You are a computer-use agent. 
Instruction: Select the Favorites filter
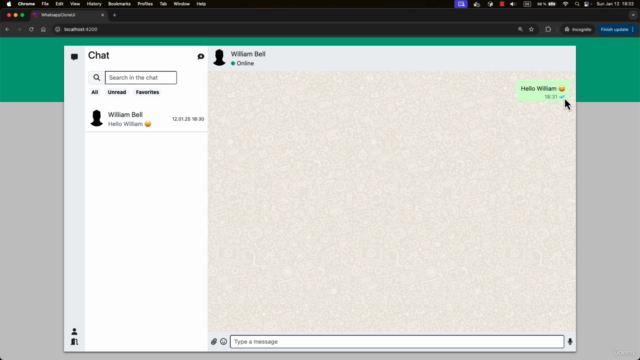pos(147,92)
